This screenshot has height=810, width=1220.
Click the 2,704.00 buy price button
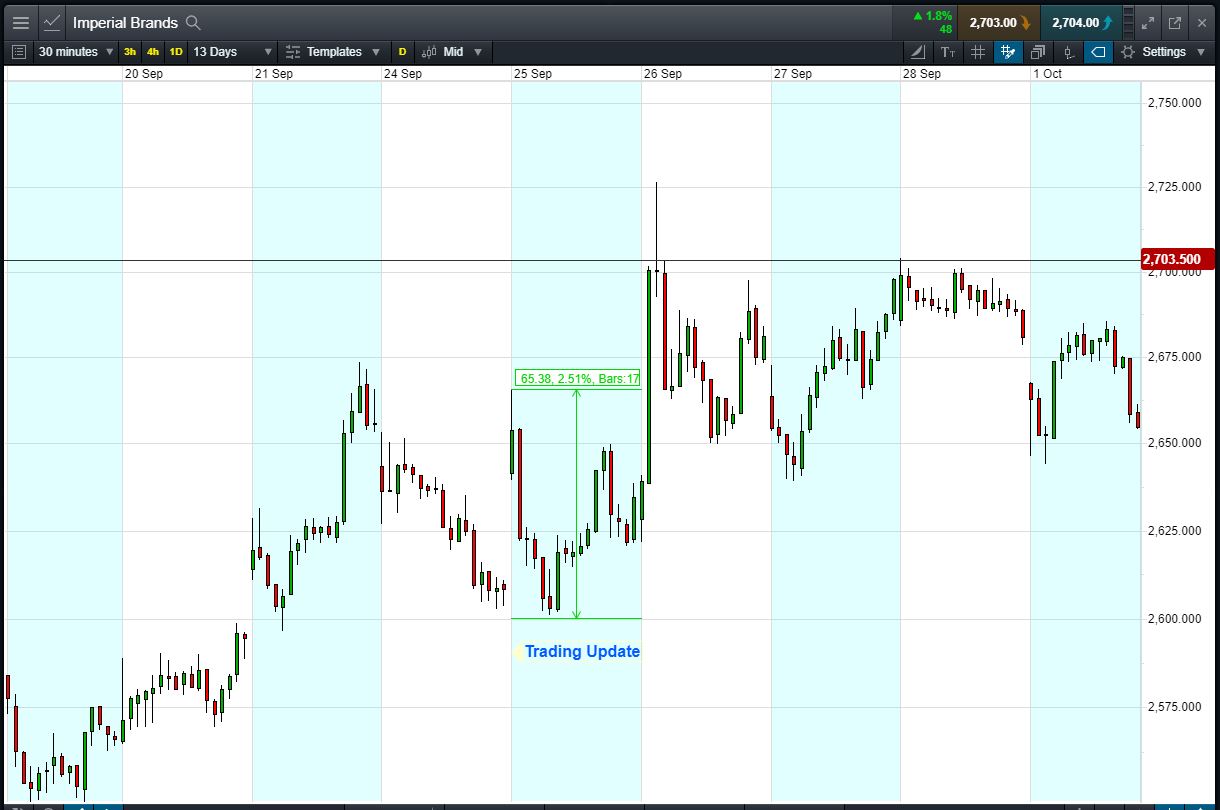point(1080,22)
